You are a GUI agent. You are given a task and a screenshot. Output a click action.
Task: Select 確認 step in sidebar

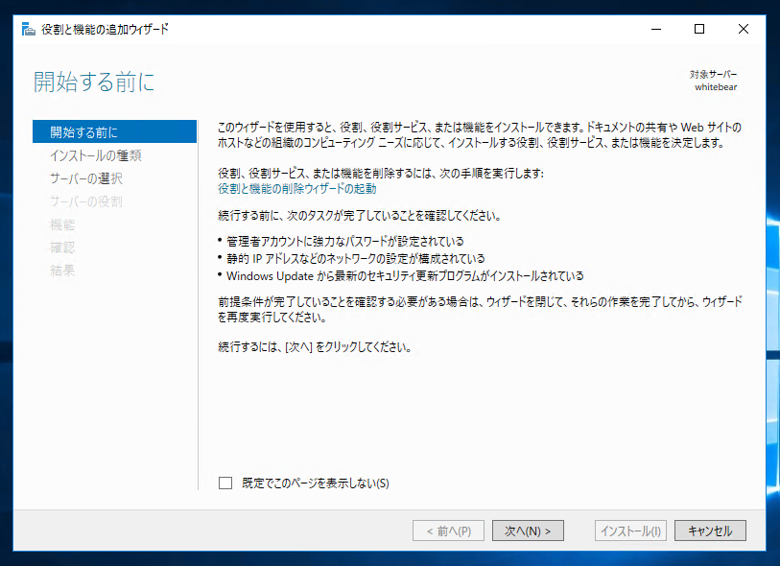62,247
